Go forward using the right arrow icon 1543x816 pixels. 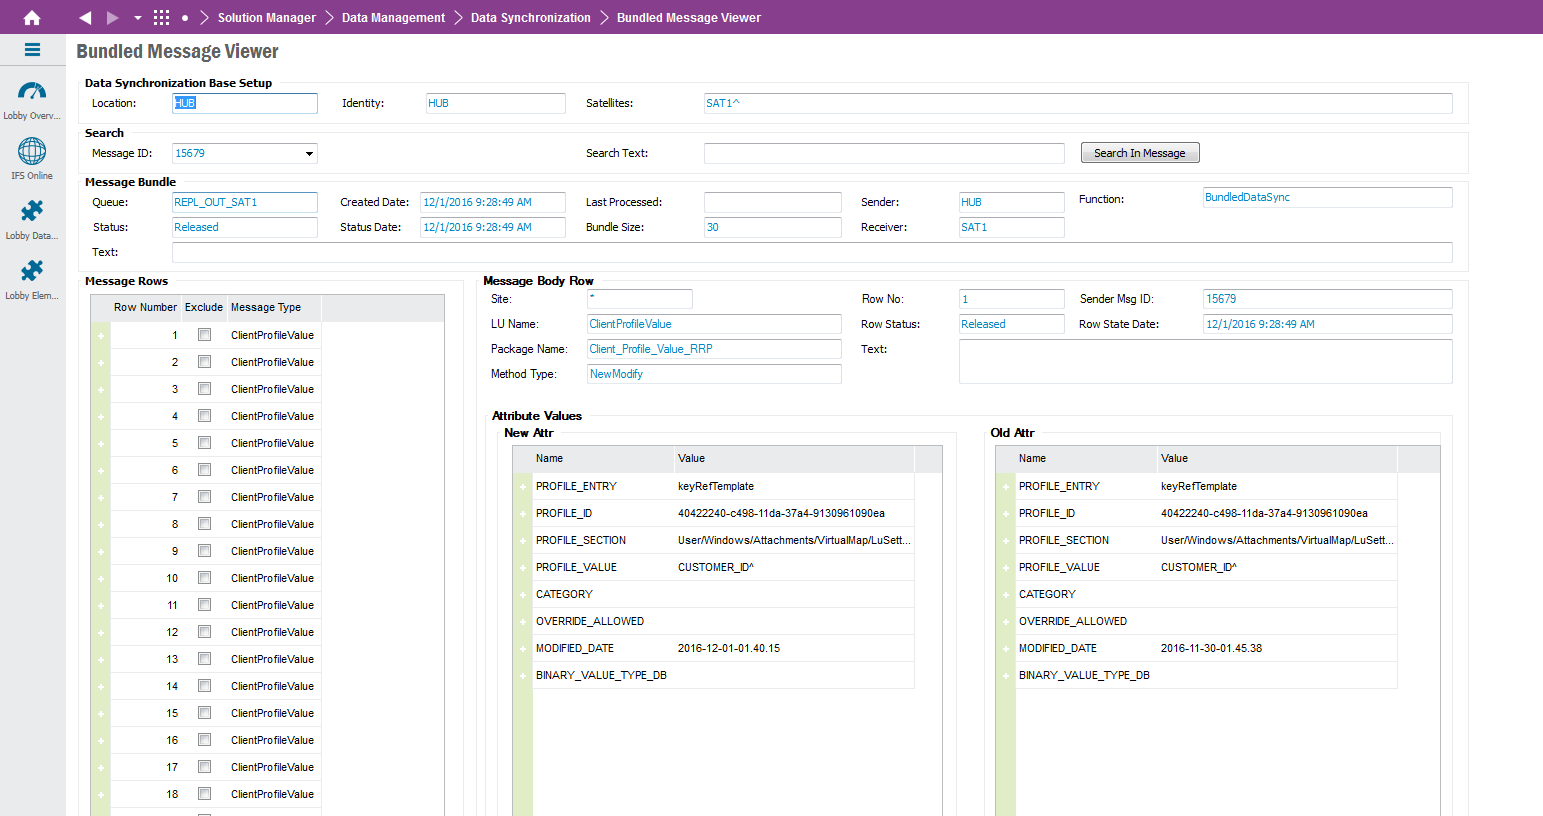tap(112, 17)
